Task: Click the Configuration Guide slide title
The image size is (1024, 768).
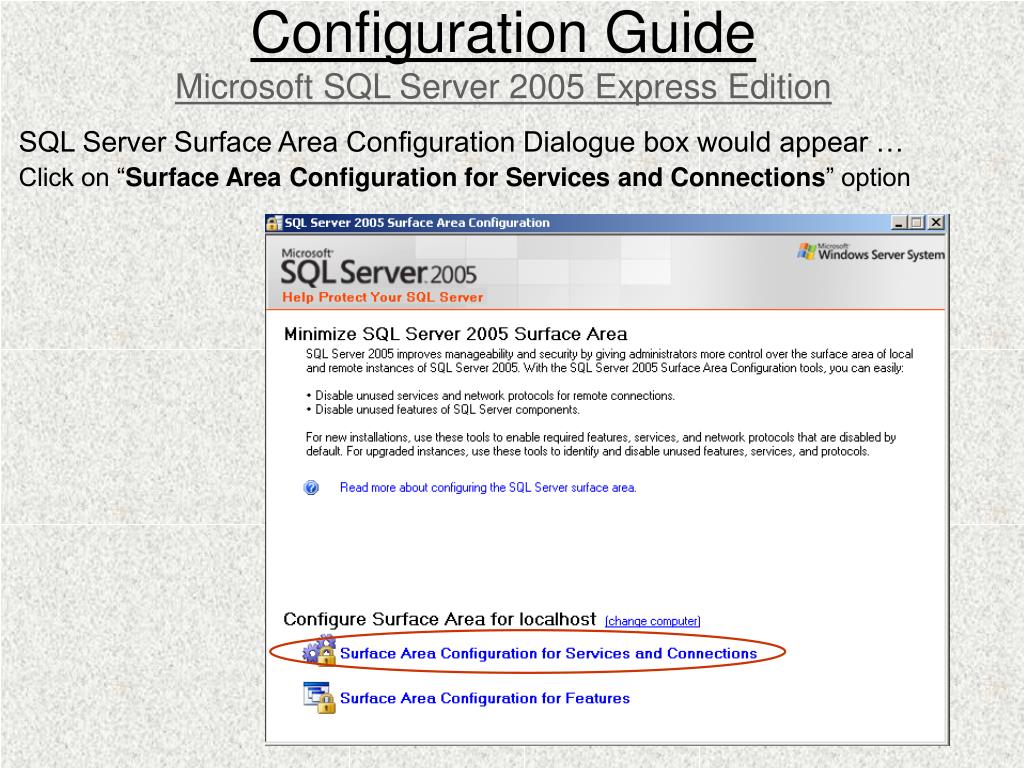Action: pyautogui.click(x=503, y=33)
